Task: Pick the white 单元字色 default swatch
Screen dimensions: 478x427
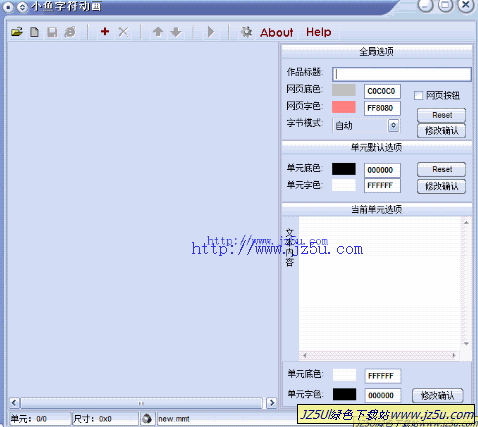Action: [344, 185]
